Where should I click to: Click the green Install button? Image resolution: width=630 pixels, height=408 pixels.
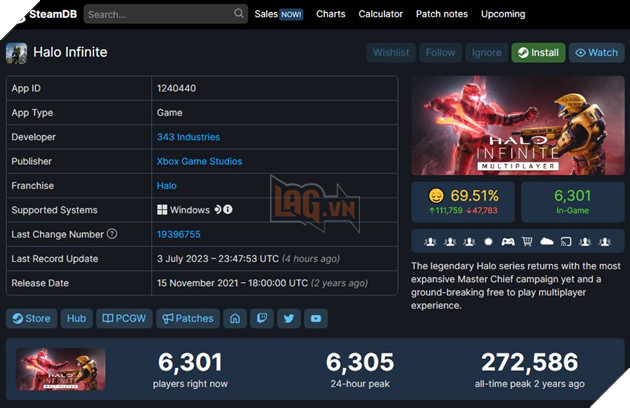click(538, 53)
